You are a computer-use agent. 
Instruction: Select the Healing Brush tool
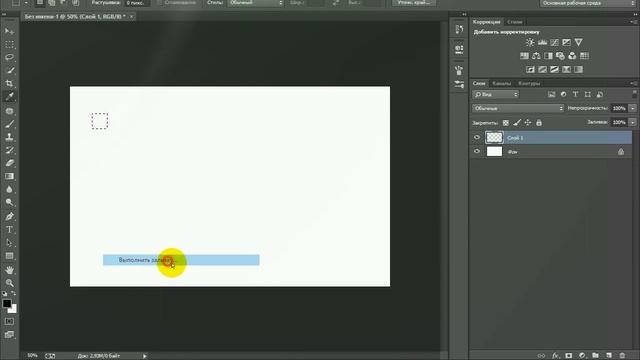click(9, 111)
